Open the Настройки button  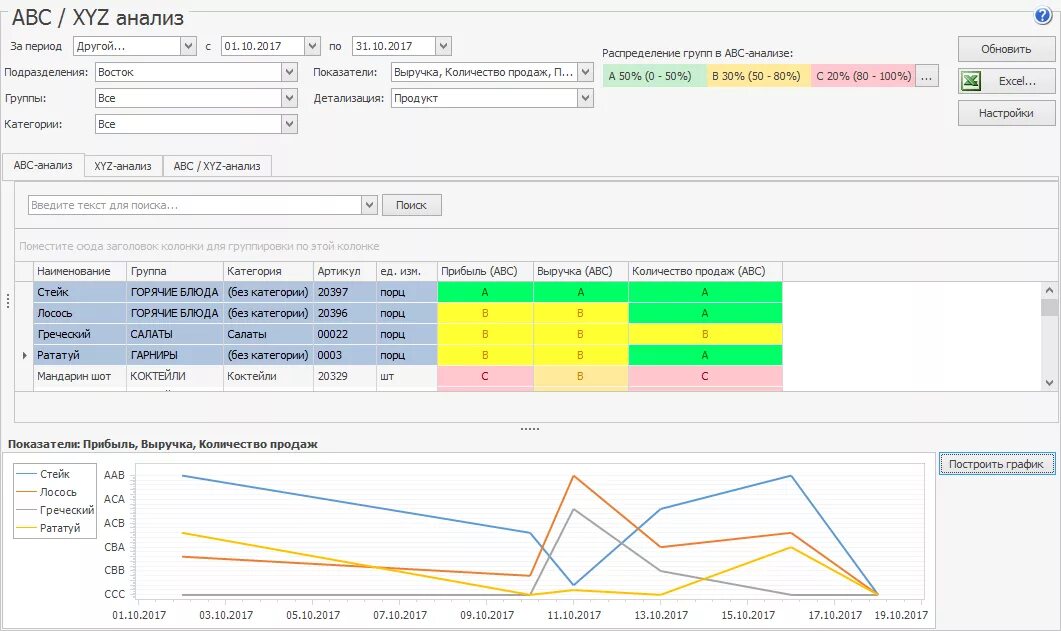coord(1006,113)
